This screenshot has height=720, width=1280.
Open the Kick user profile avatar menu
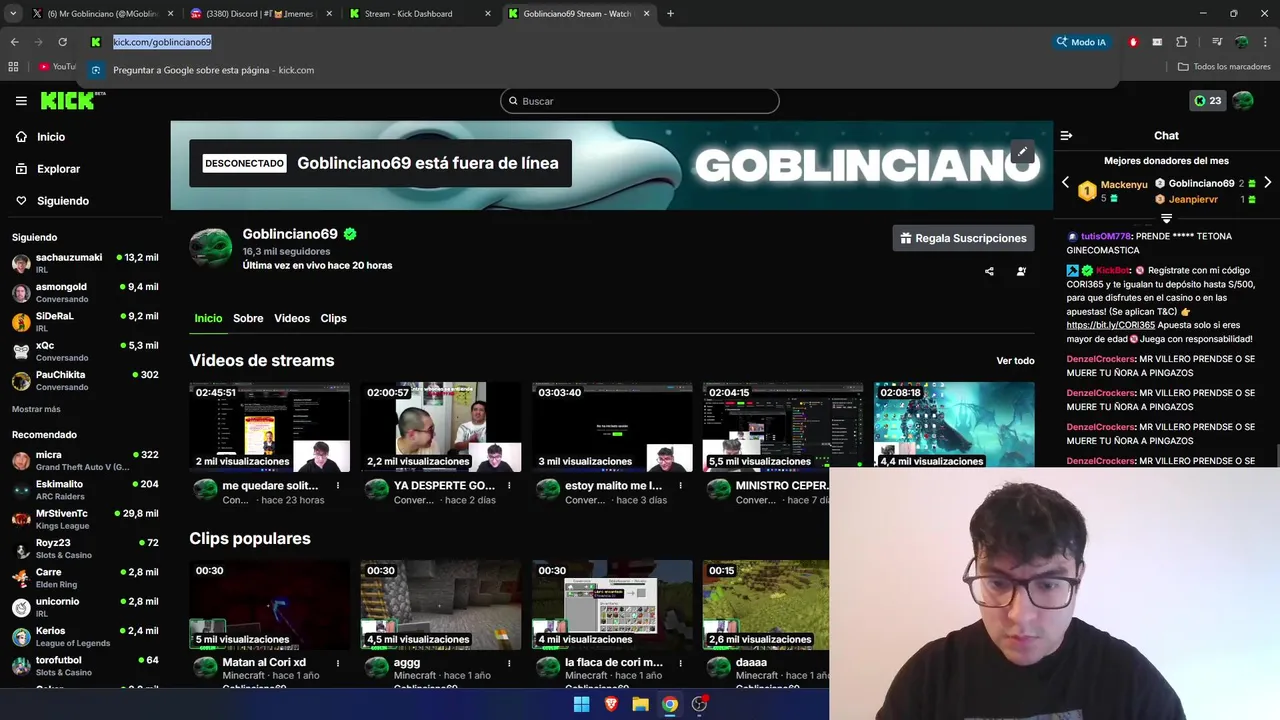pyautogui.click(x=1243, y=100)
